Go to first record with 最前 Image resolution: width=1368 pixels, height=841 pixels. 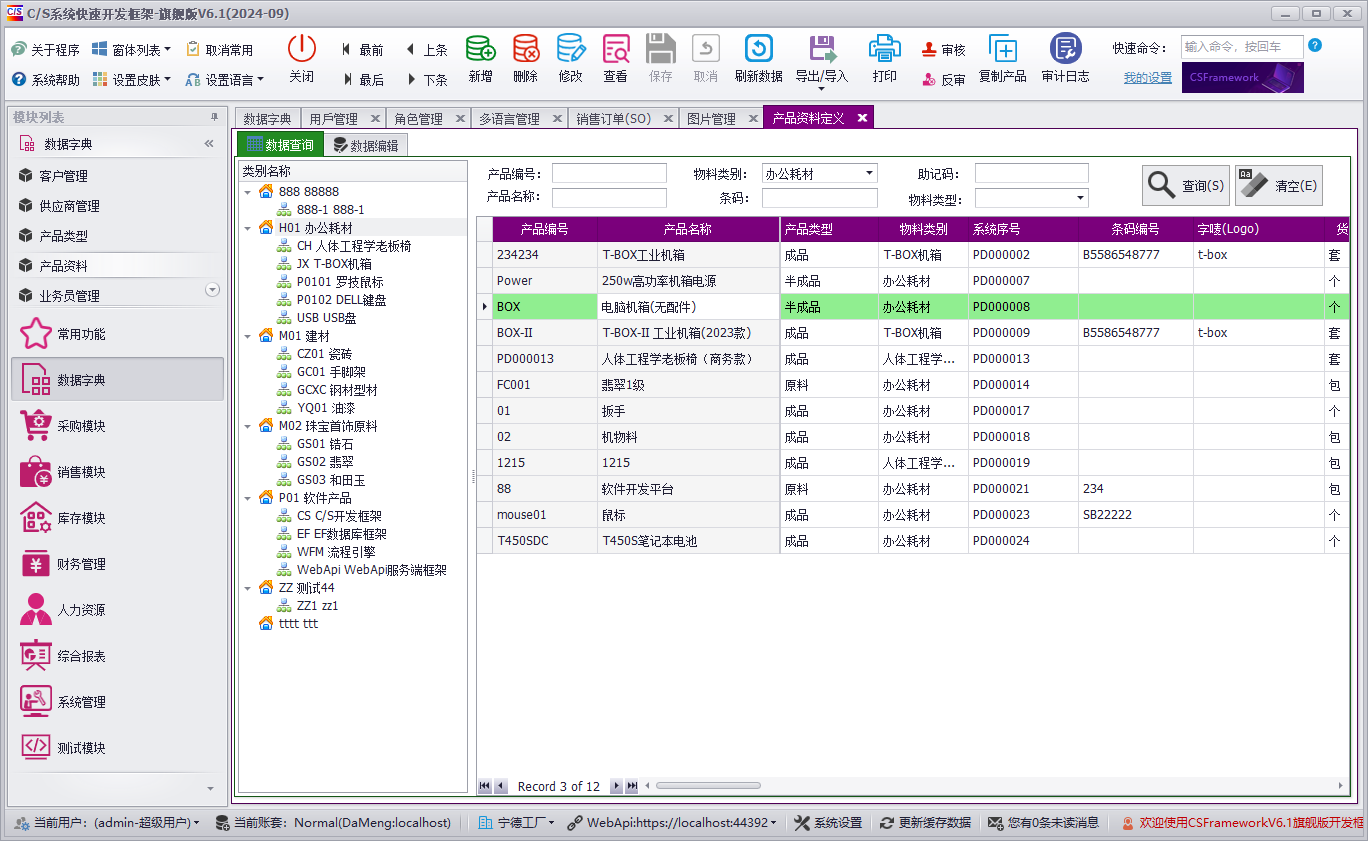coord(362,49)
